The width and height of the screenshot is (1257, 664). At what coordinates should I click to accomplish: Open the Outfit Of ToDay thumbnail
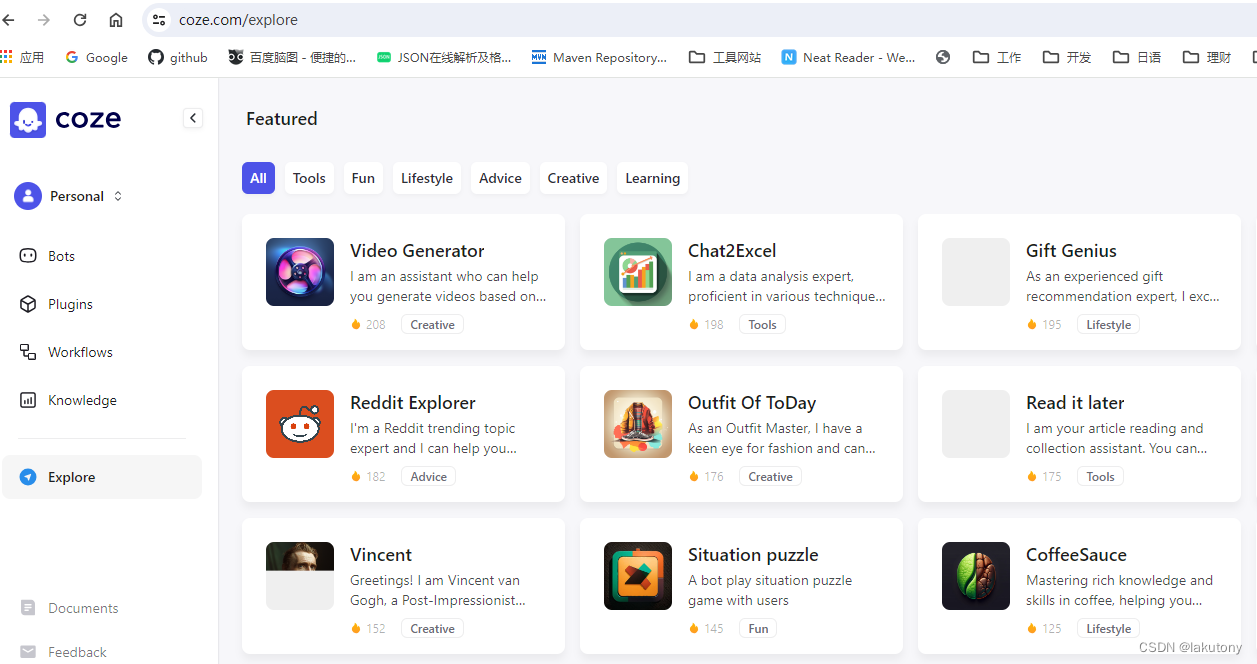[638, 424]
